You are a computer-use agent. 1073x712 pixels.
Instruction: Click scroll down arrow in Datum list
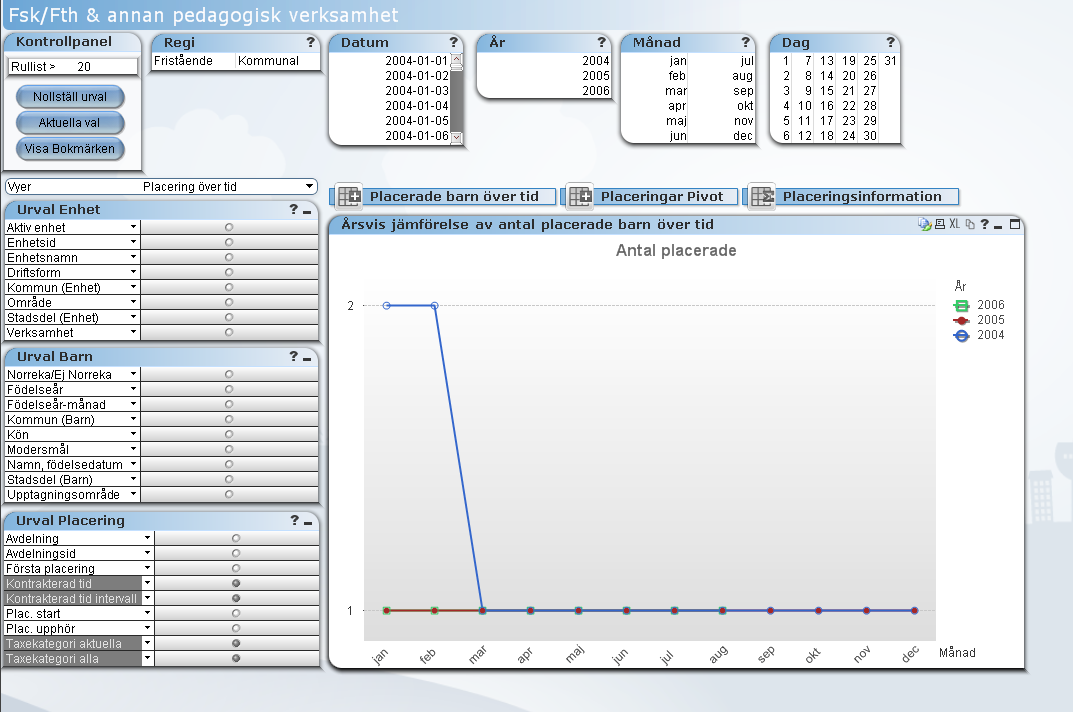[456, 138]
